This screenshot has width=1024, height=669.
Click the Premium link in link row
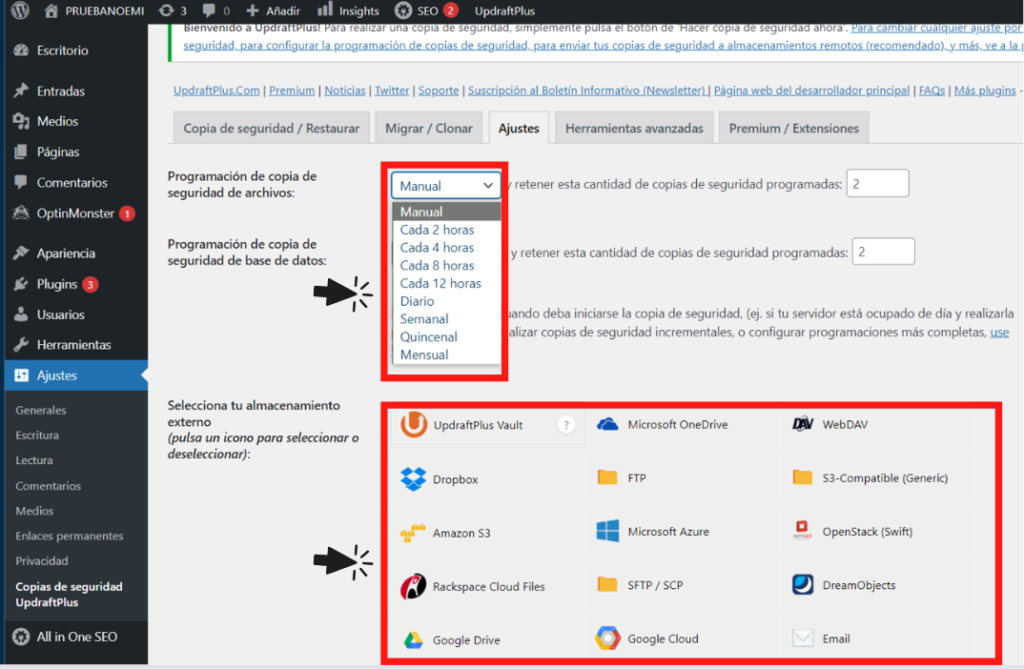(291, 90)
